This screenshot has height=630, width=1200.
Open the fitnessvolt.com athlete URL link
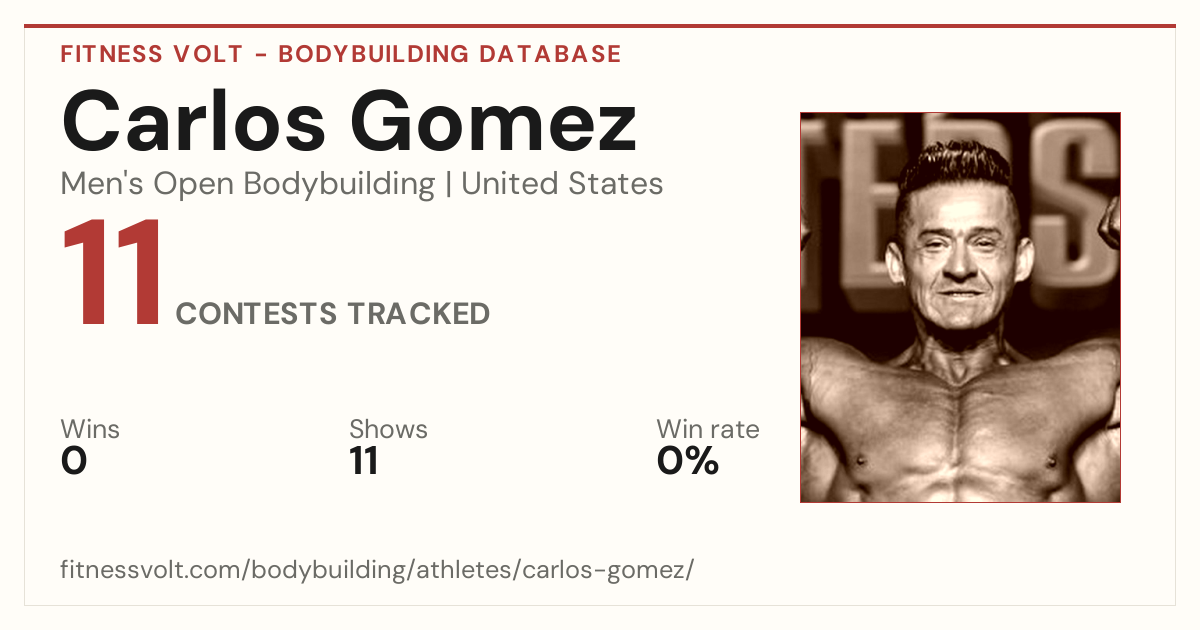377,571
